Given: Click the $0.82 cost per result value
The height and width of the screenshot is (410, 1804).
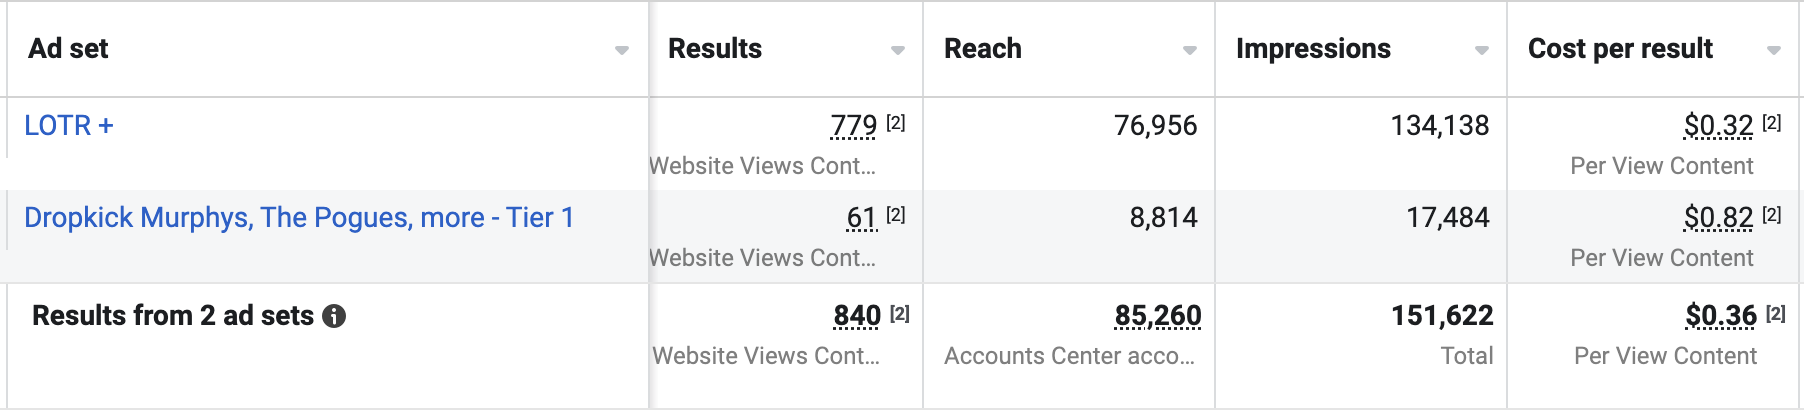Looking at the screenshot, I should tap(1718, 217).
